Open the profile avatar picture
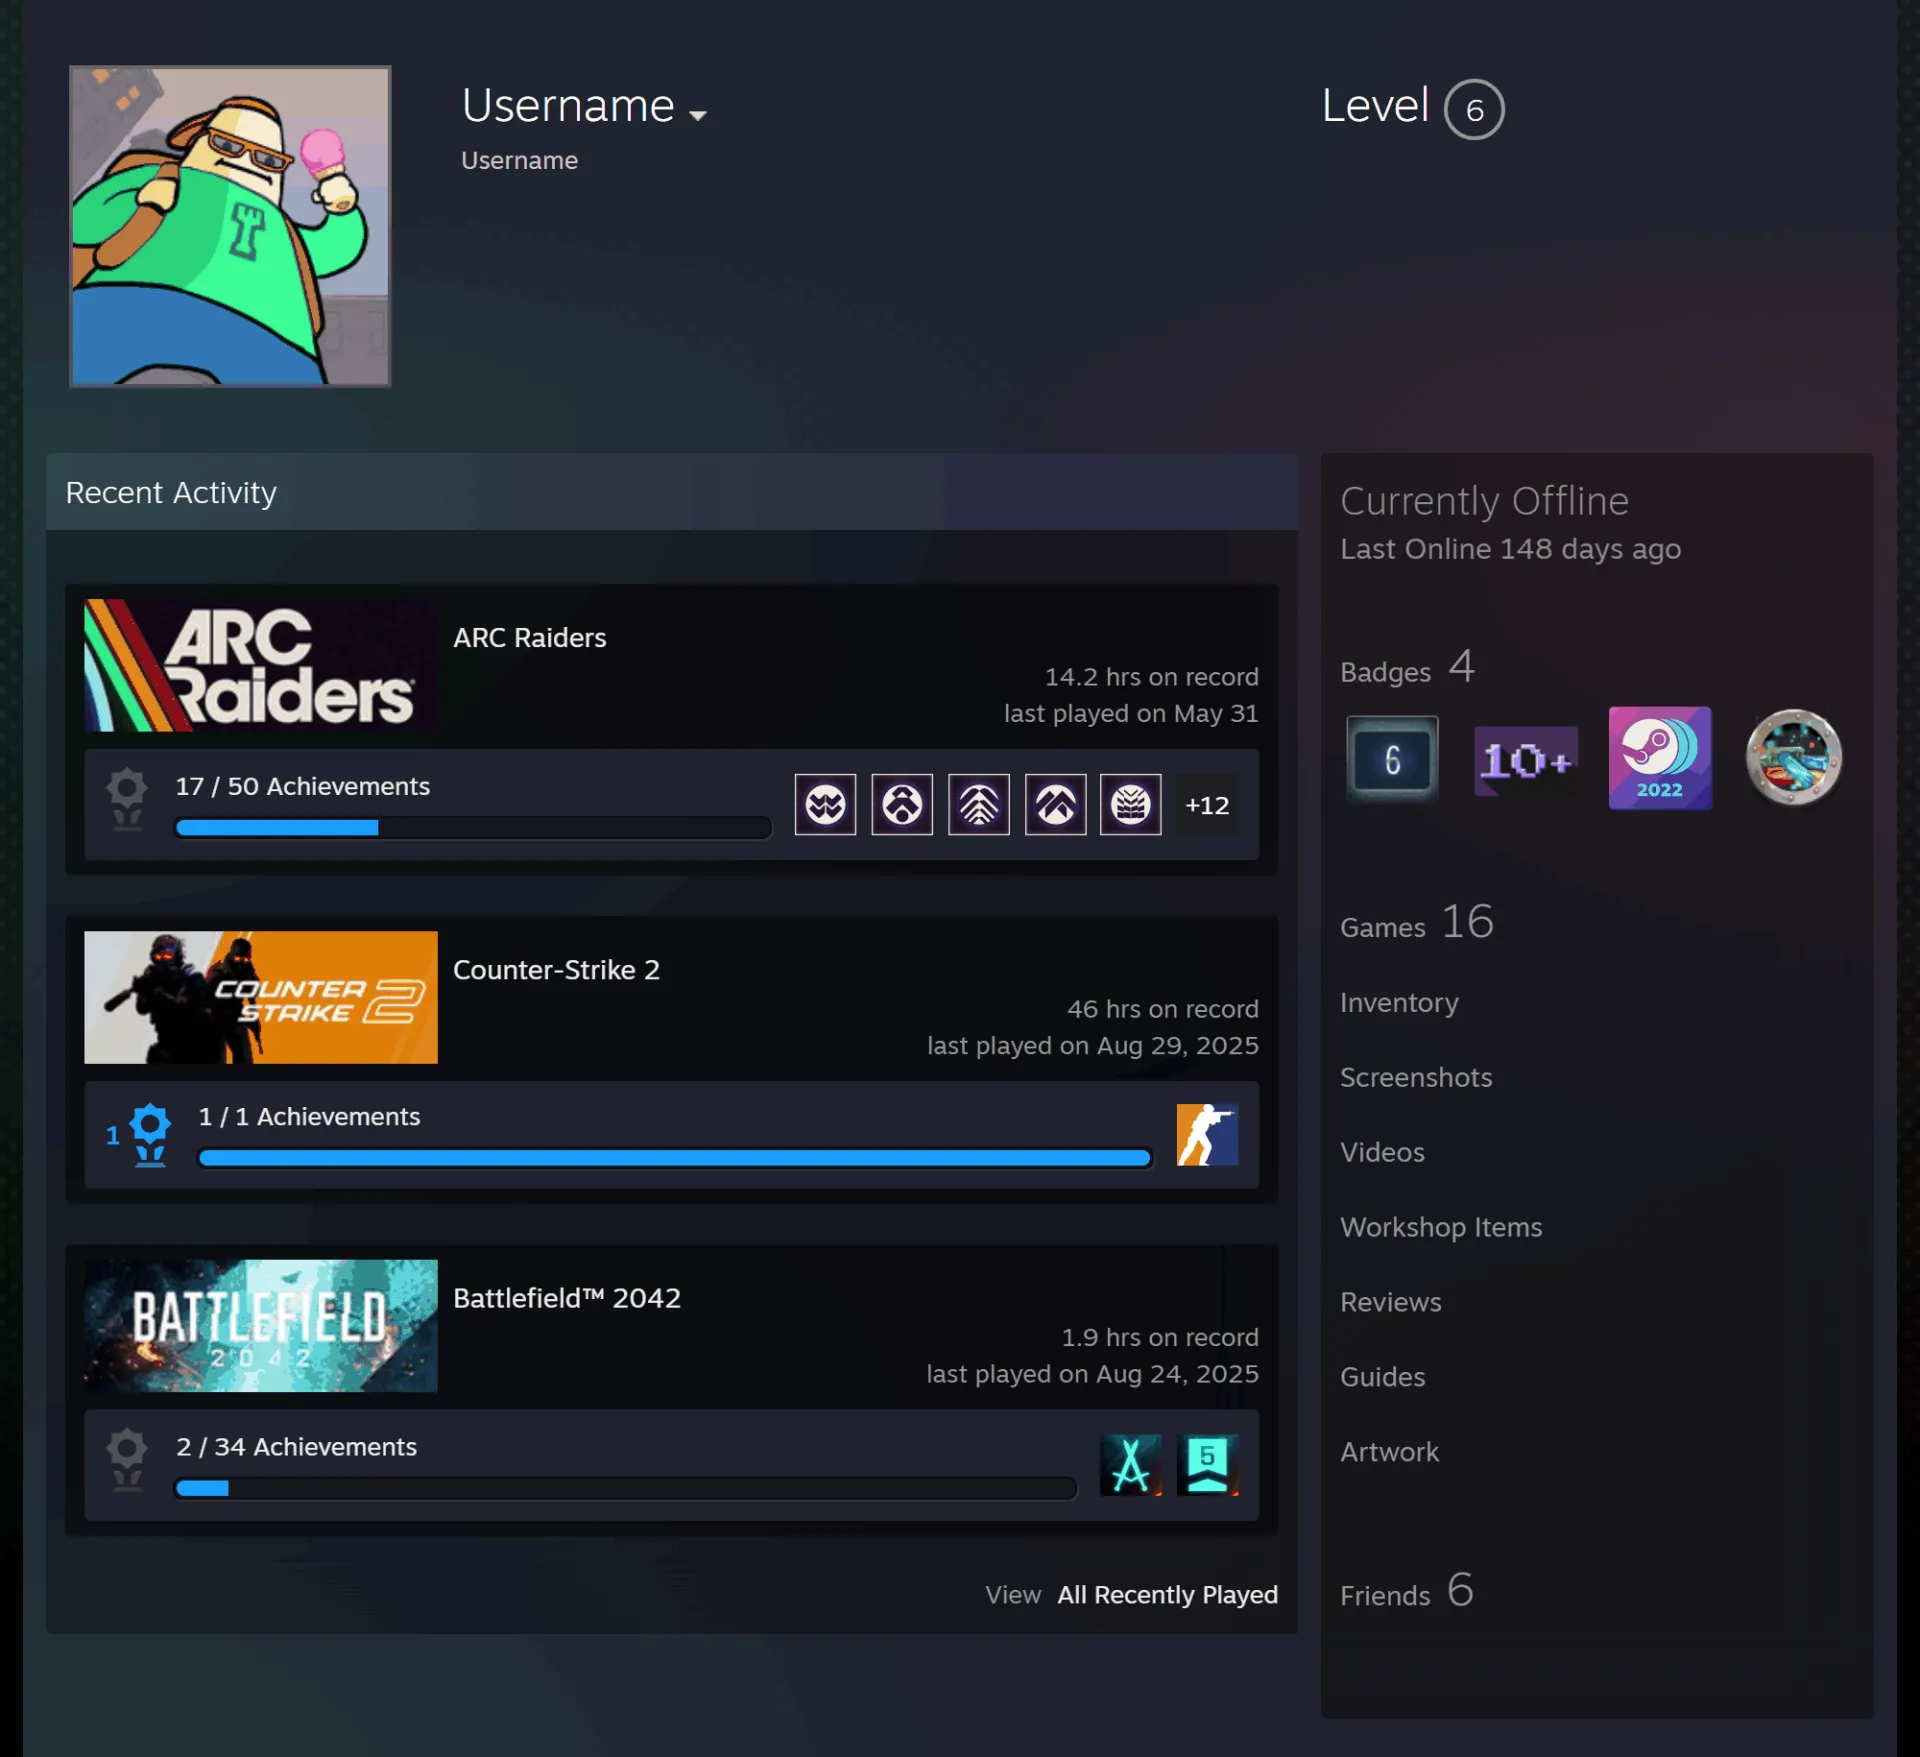This screenshot has height=1757, width=1920. [x=230, y=226]
